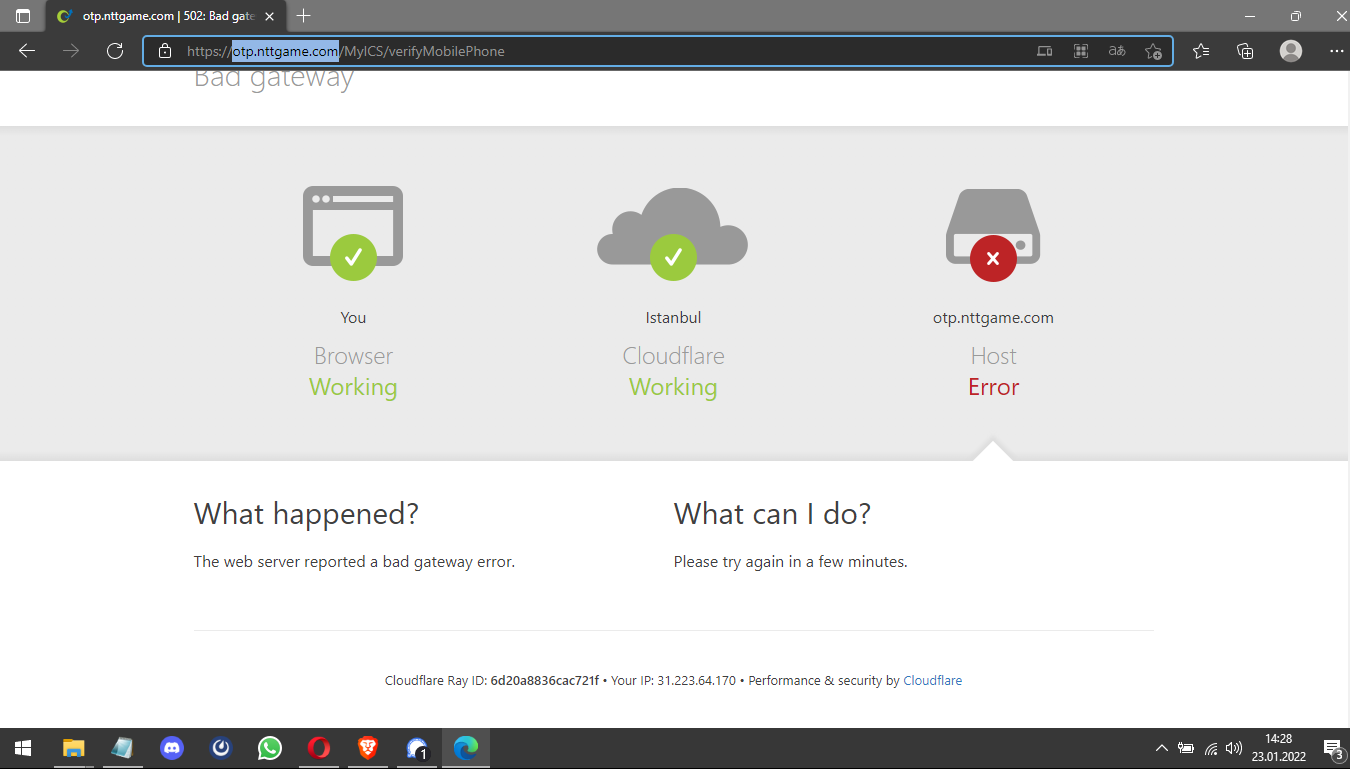Open the notepad app in the taskbar
The height and width of the screenshot is (769, 1350).
tap(123, 748)
